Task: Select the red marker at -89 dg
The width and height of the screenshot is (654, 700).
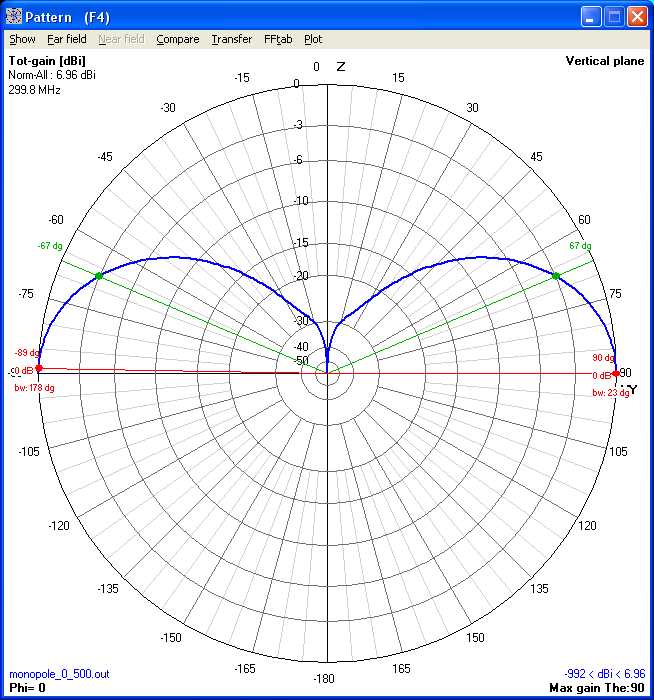Action: (x=39, y=368)
